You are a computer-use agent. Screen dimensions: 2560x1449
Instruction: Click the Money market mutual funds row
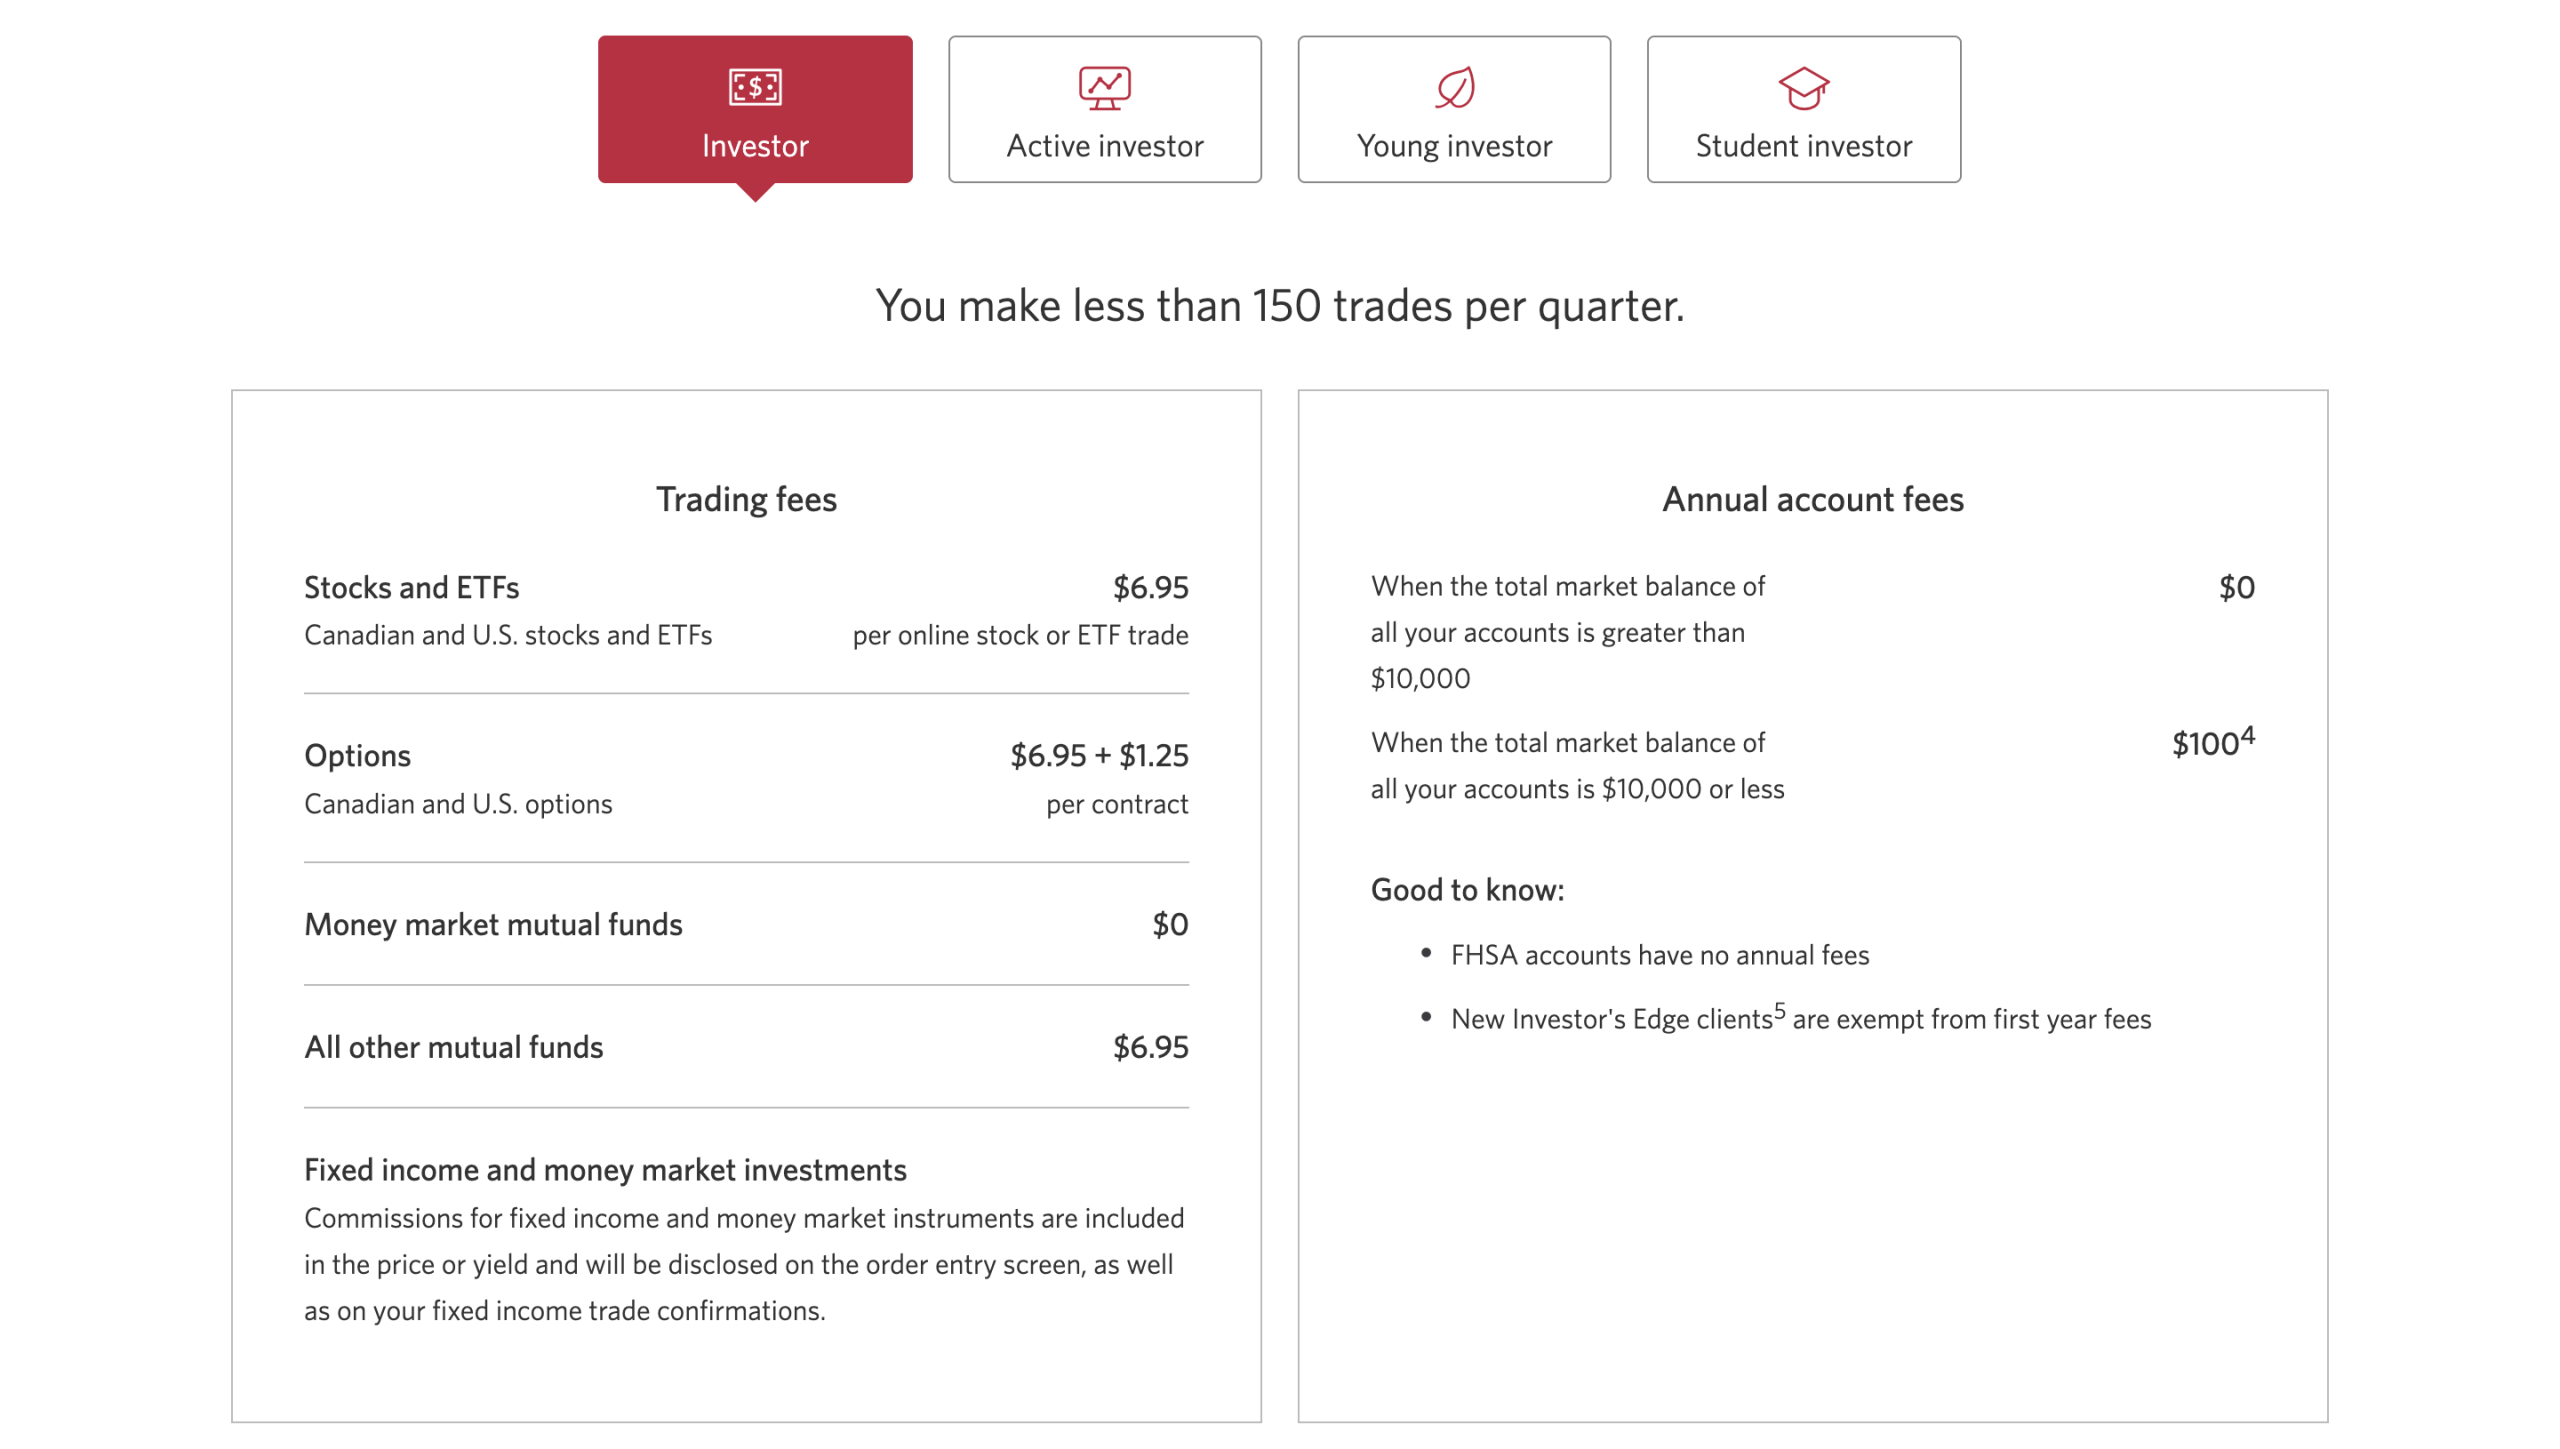pyautogui.click(x=493, y=924)
